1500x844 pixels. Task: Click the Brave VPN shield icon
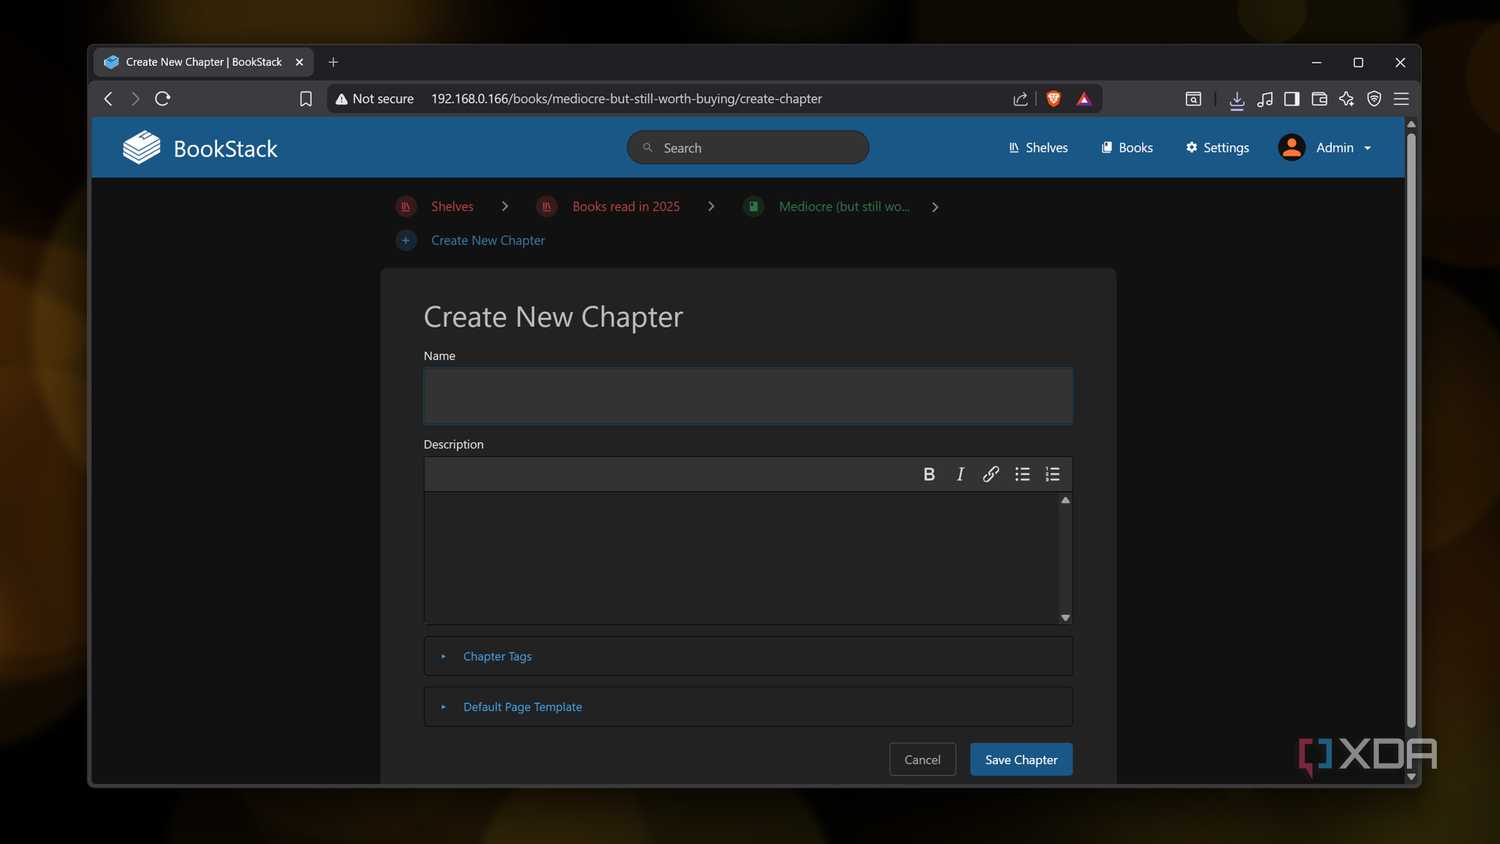(x=1374, y=99)
